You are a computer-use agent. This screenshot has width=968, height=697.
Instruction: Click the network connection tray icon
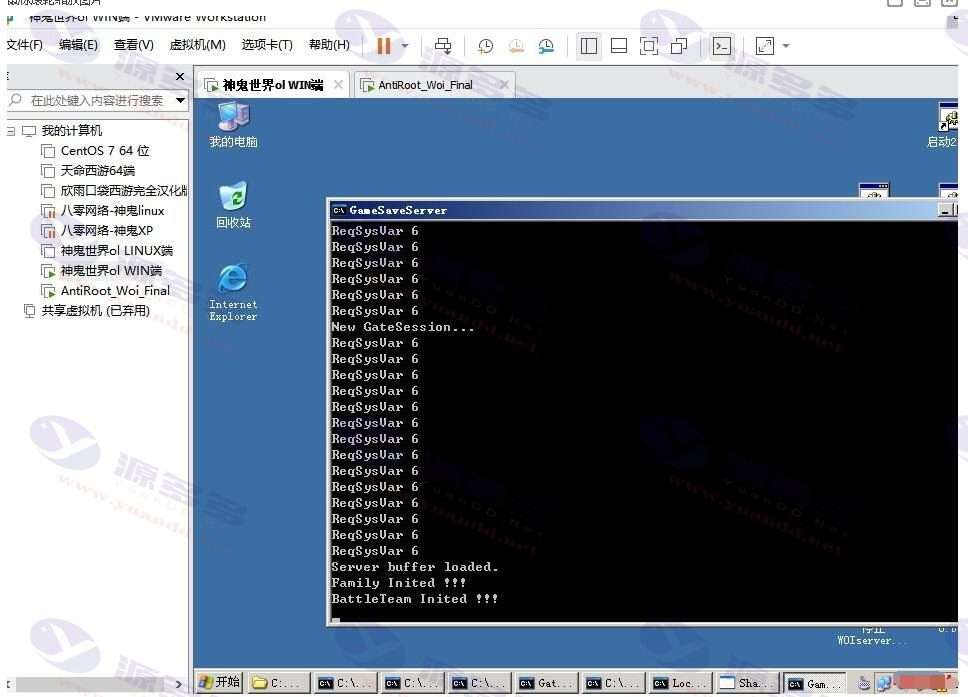coord(884,683)
